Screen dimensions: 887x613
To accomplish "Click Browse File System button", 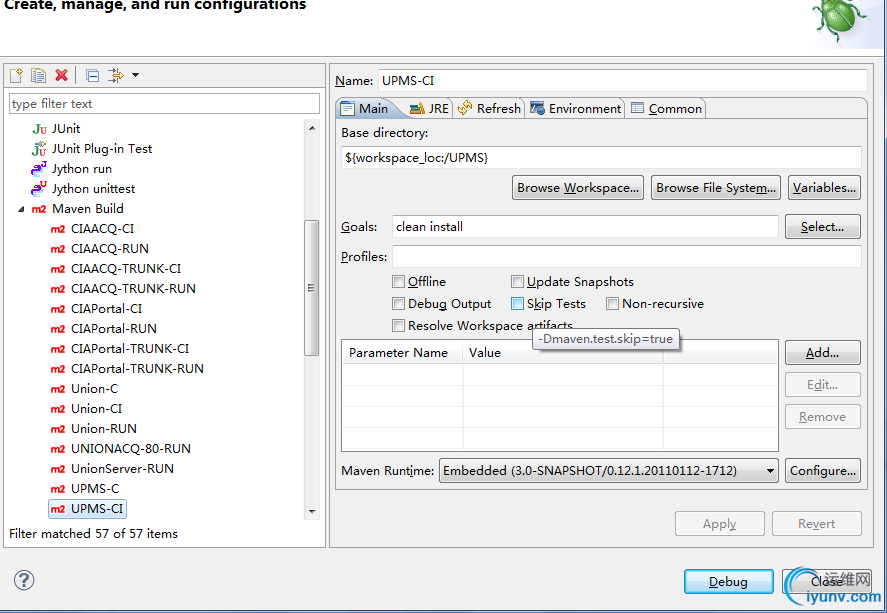I will tap(716, 188).
